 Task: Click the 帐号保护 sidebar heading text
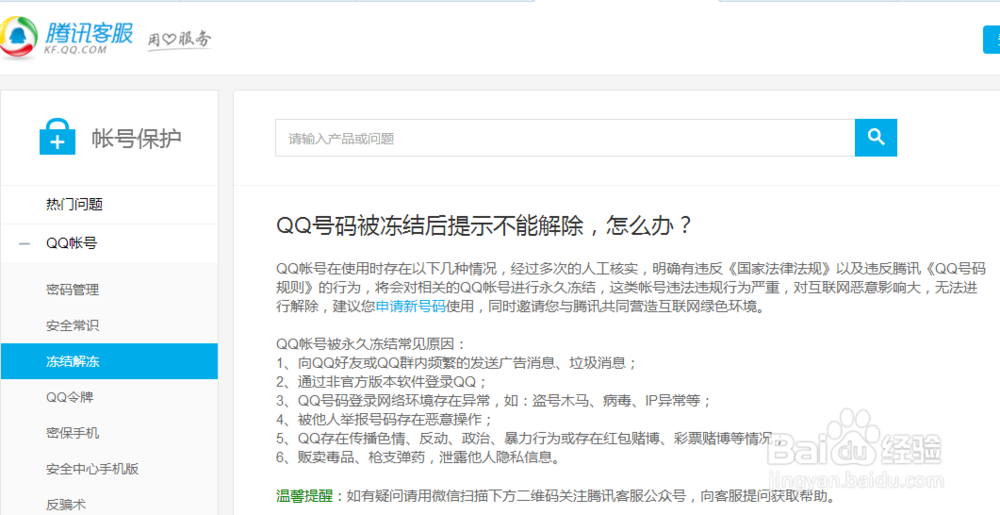click(136, 138)
